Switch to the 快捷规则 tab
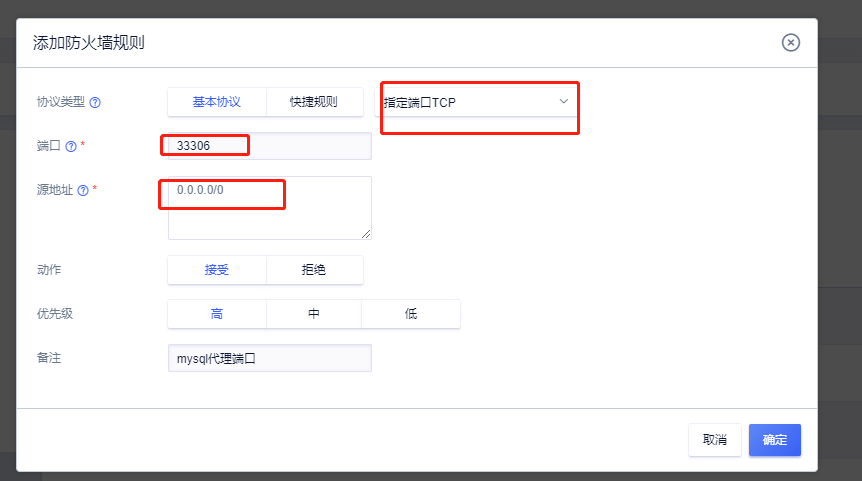The width and height of the screenshot is (862, 481). [x=314, y=102]
